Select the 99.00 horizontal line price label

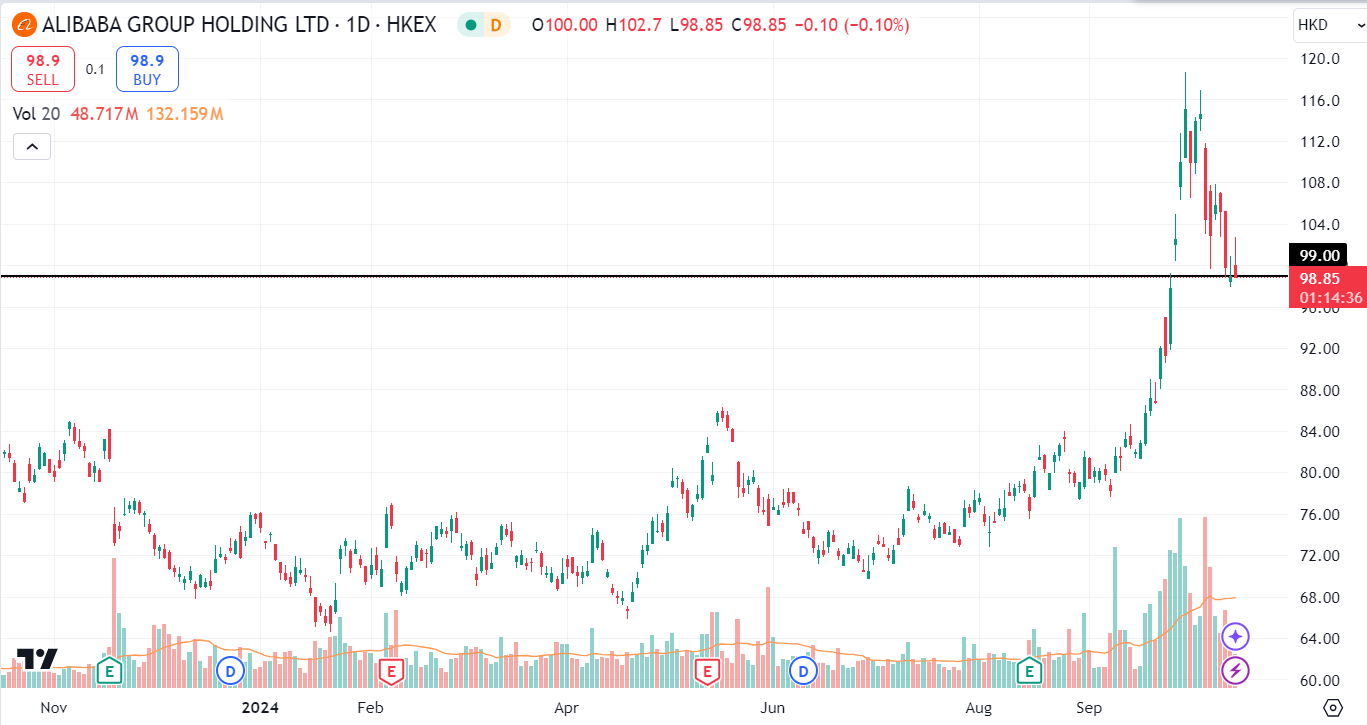click(1317, 256)
